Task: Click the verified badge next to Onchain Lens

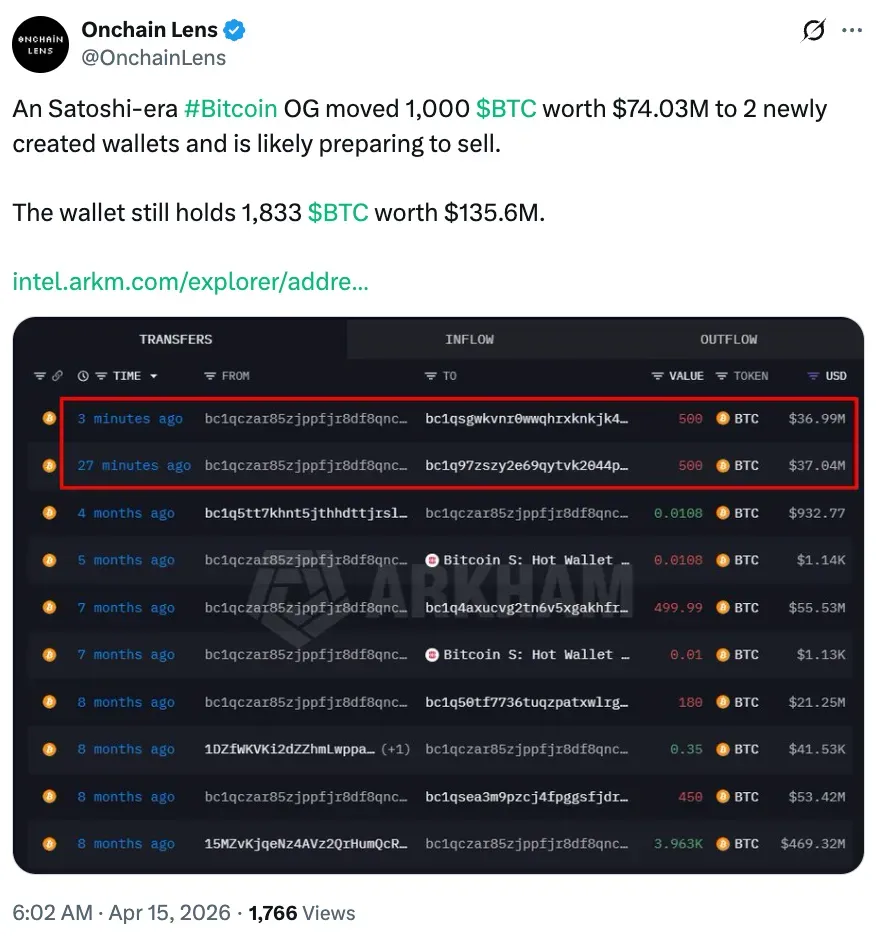Action: (235, 32)
